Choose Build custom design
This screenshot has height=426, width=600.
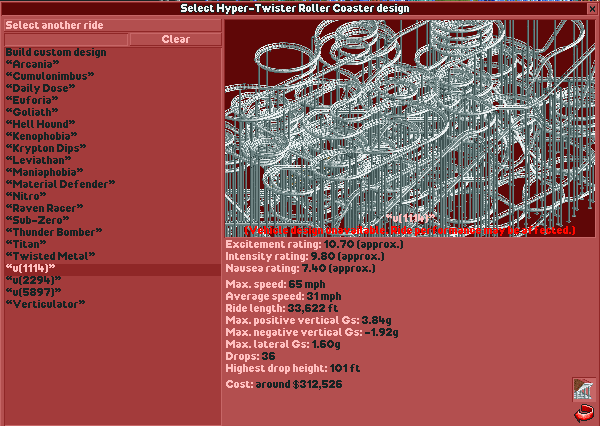(x=112, y=52)
